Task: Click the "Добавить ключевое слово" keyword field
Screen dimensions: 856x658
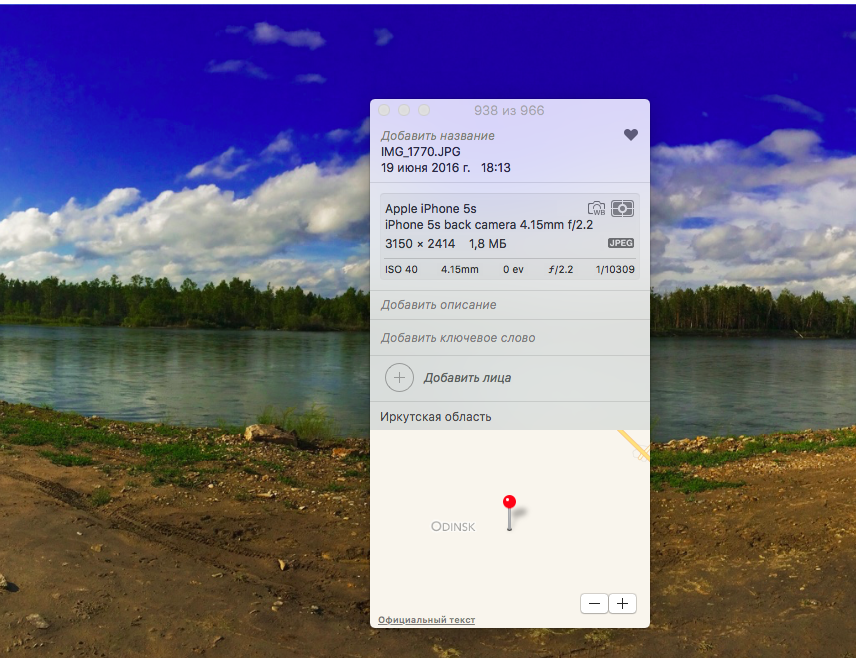Action: point(458,338)
